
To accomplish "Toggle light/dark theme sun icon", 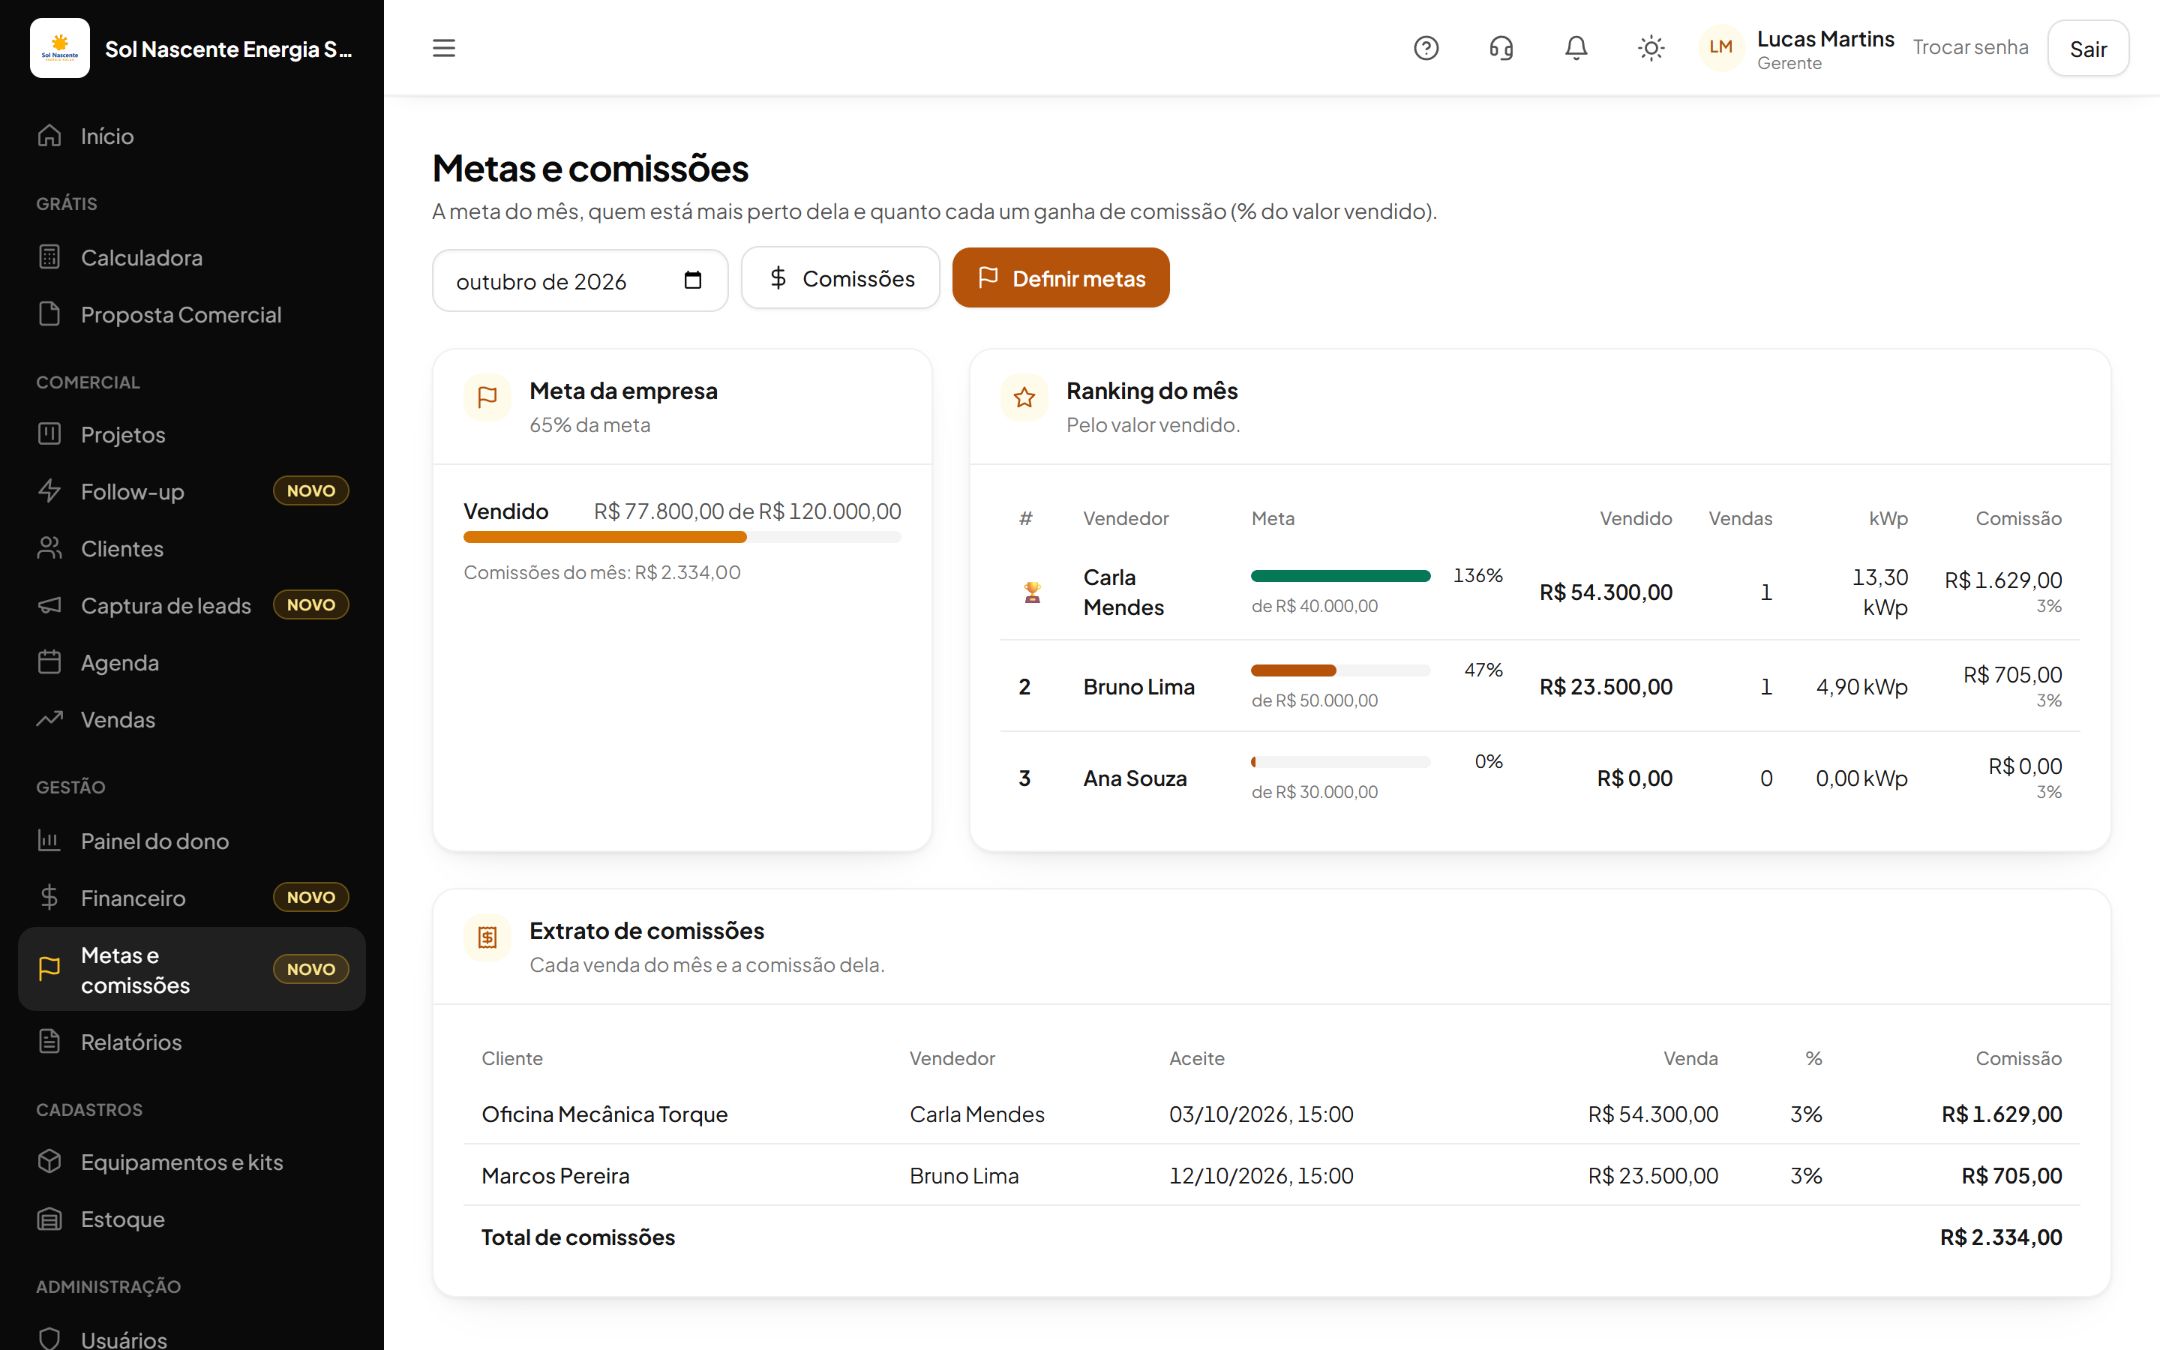I will pos(1651,48).
